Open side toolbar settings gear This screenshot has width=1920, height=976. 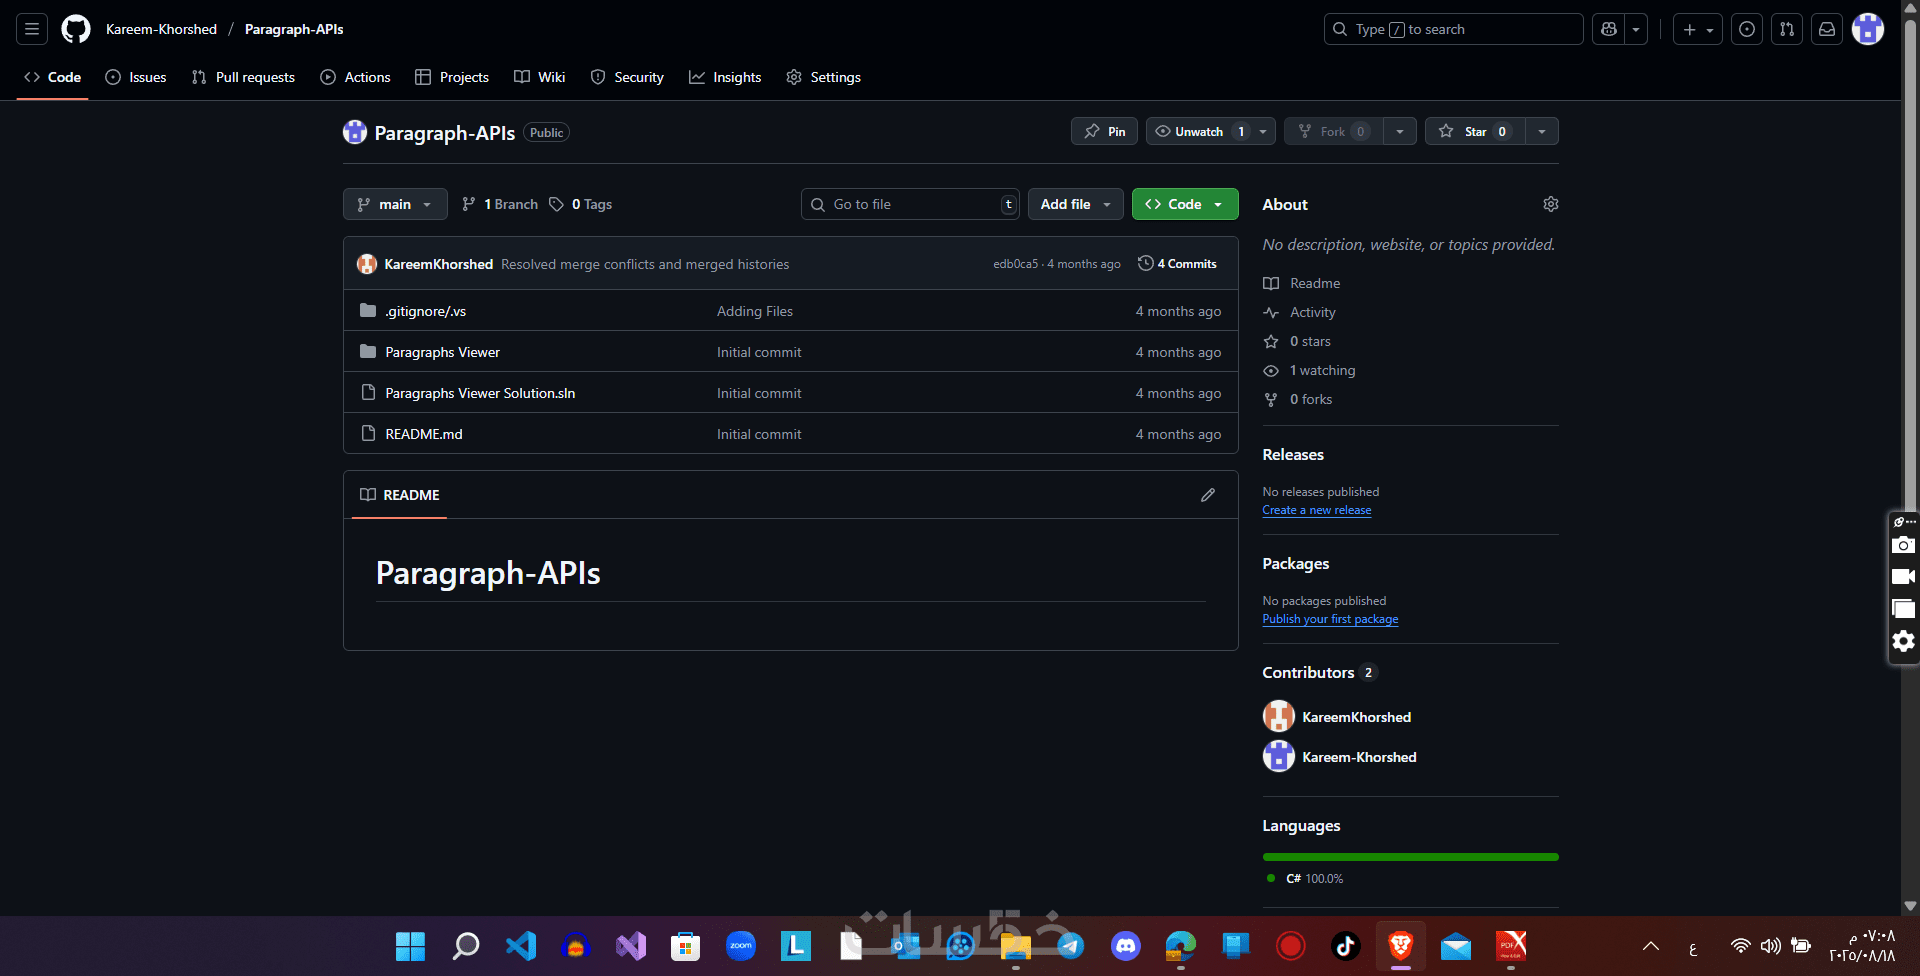pyautogui.click(x=1903, y=641)
